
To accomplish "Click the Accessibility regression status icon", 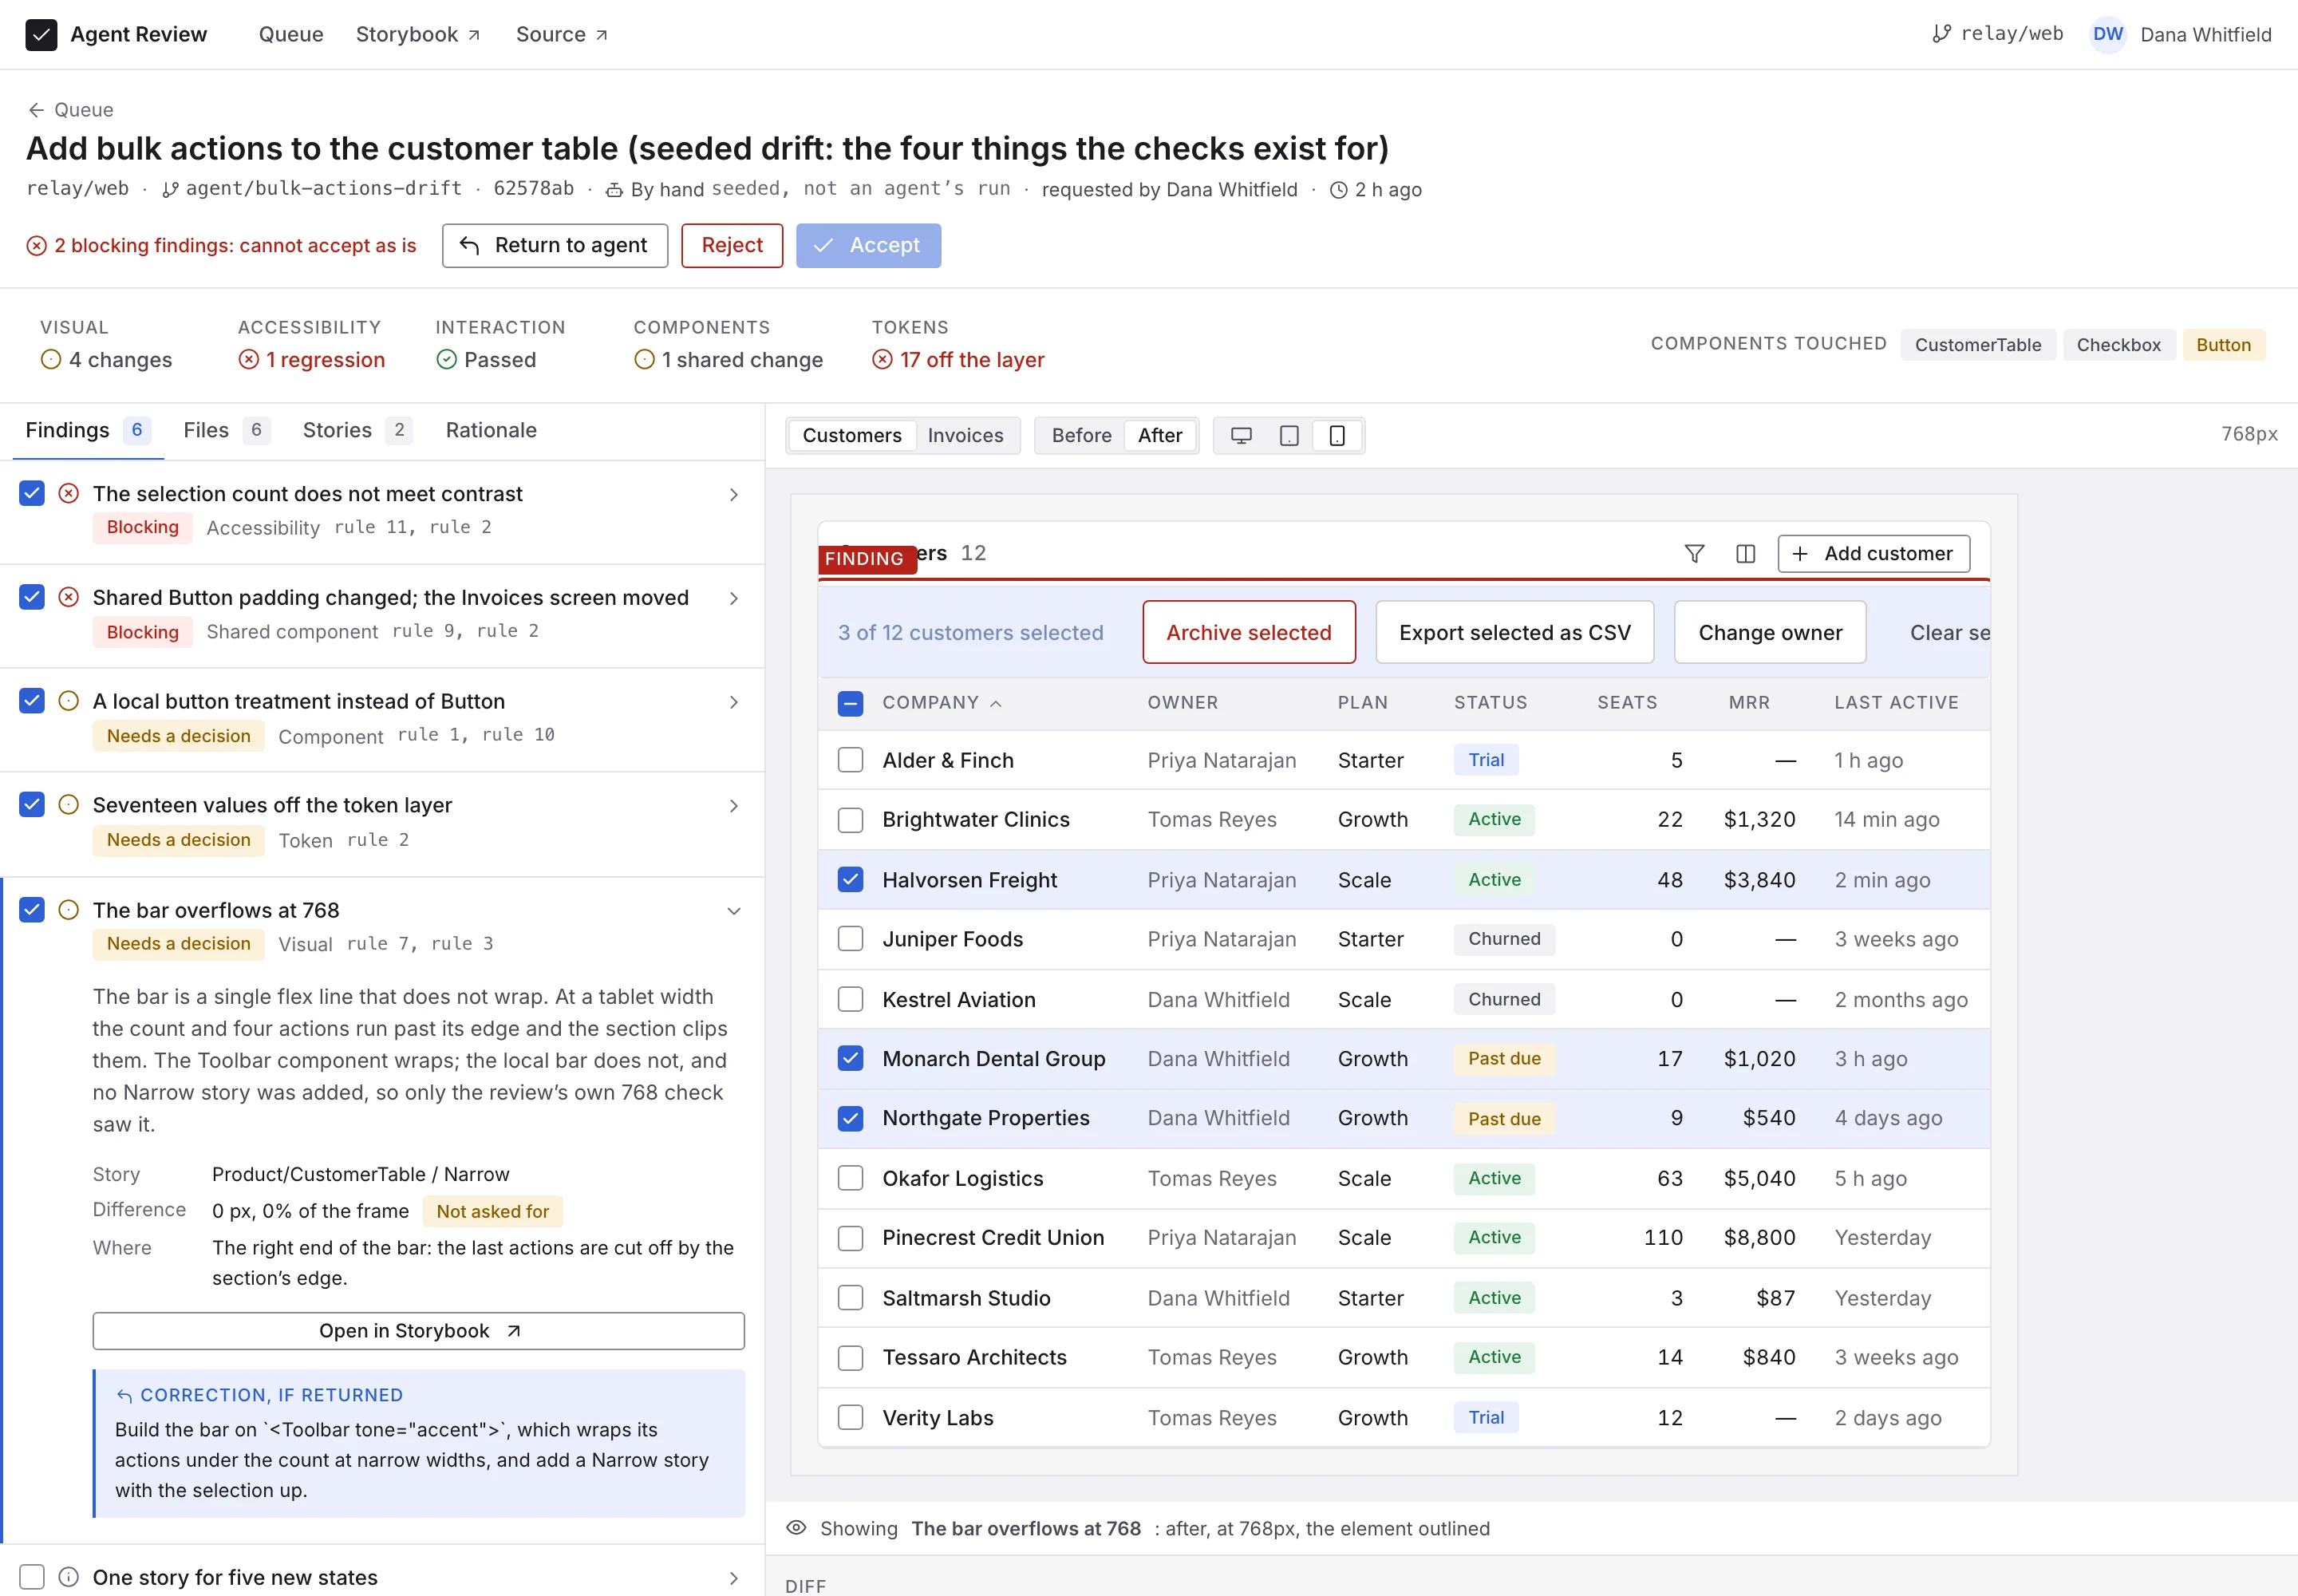I will point(249,359).
